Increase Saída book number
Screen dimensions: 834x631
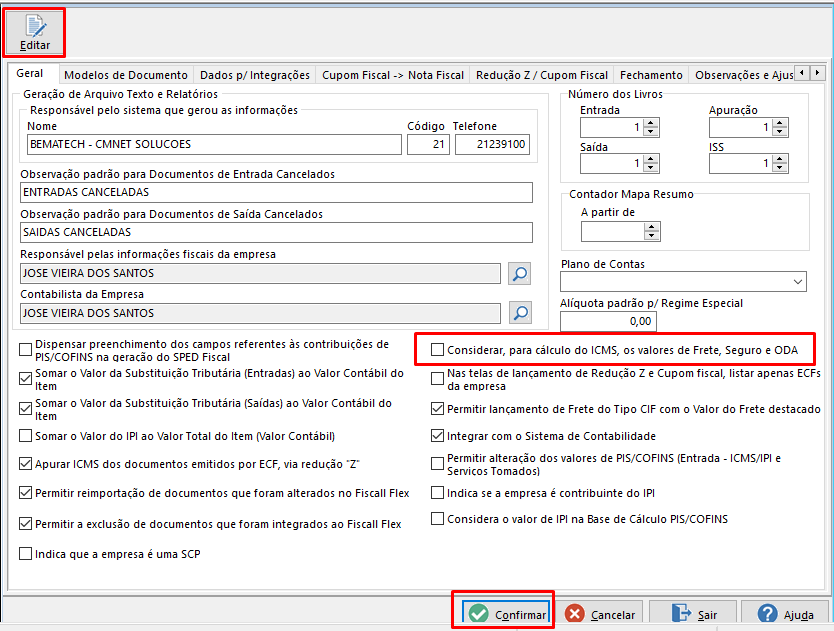coord(651,159)
